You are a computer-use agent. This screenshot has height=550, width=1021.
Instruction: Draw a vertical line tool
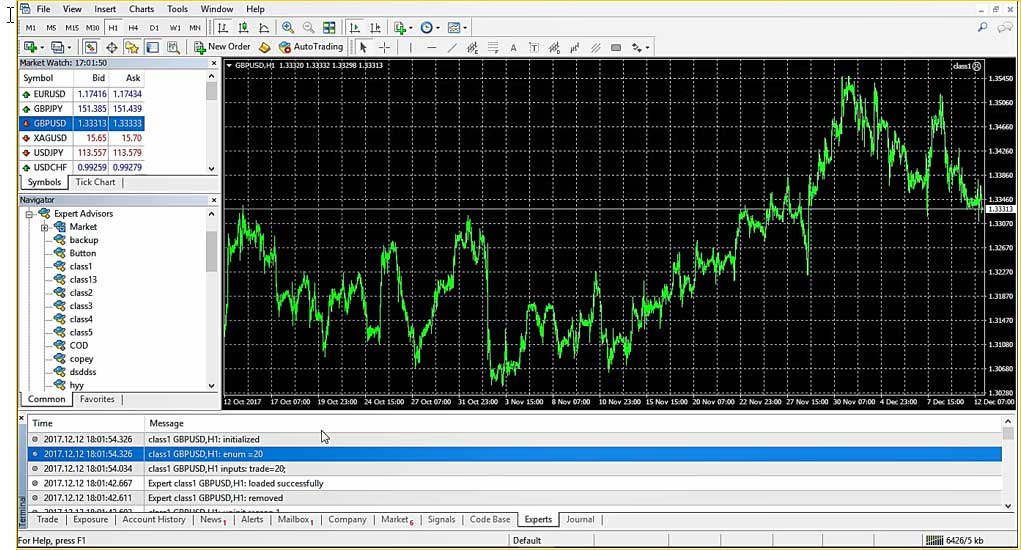(x=410, y=47)
